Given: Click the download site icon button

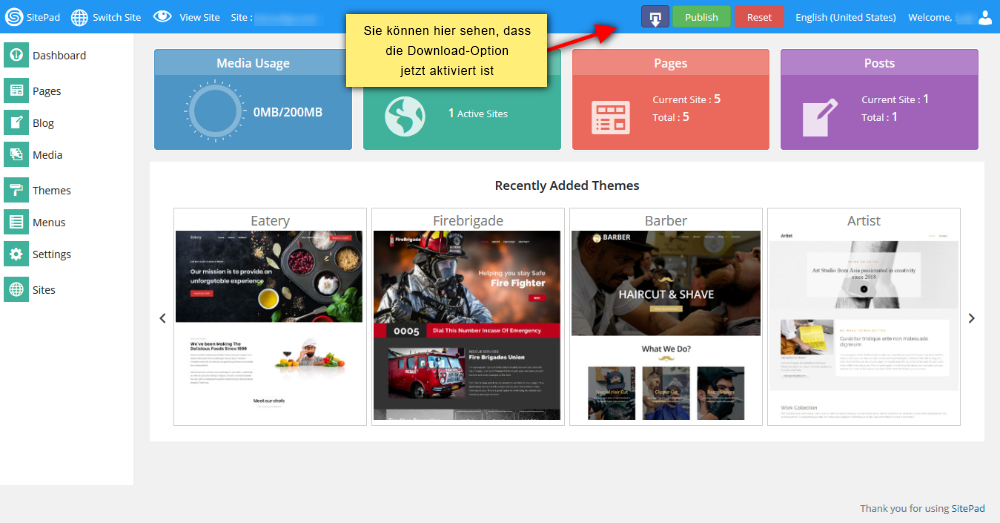Looking at the screenshot, I should pyautogui.click(x=655, y=17).
